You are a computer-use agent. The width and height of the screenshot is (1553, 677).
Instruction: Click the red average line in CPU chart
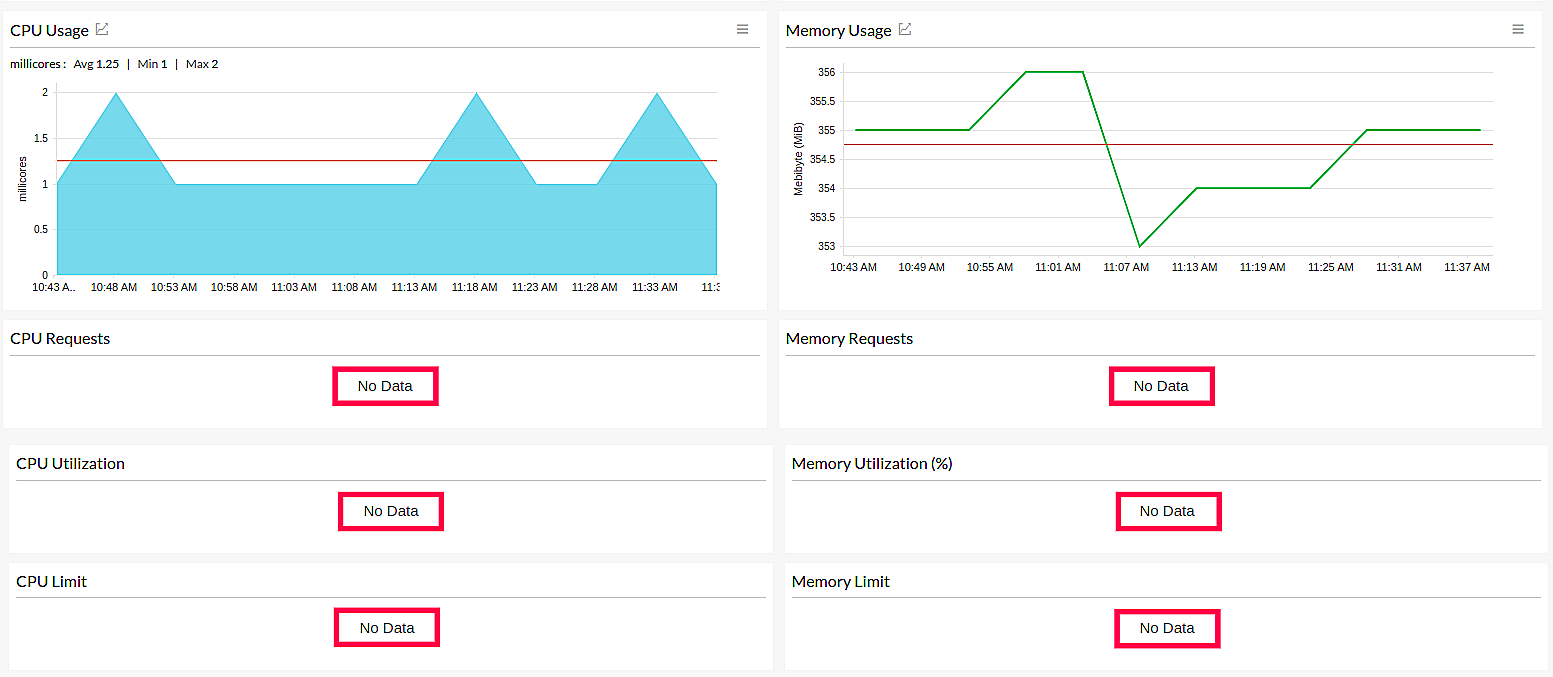[x=300, y=160]
